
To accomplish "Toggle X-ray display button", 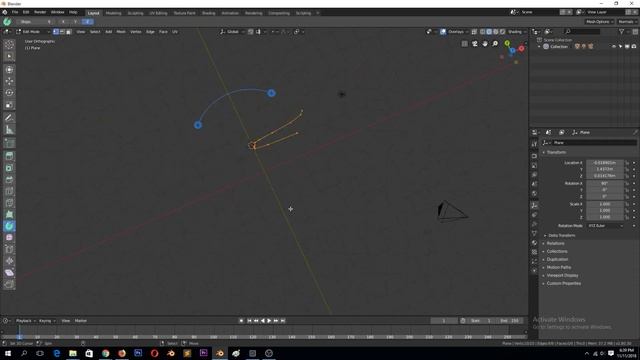I will pos(474,31).
